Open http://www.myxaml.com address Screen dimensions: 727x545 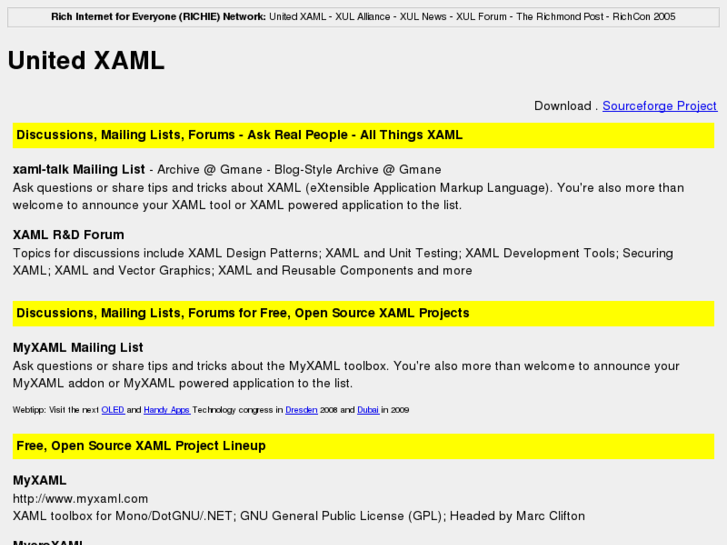click(x=80, y=499)
